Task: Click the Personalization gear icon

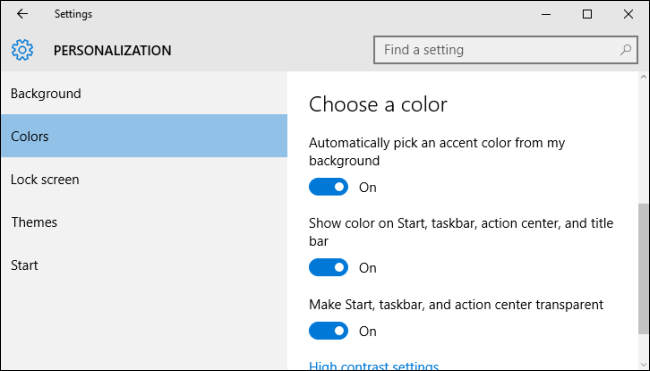Action: point(22,50)
